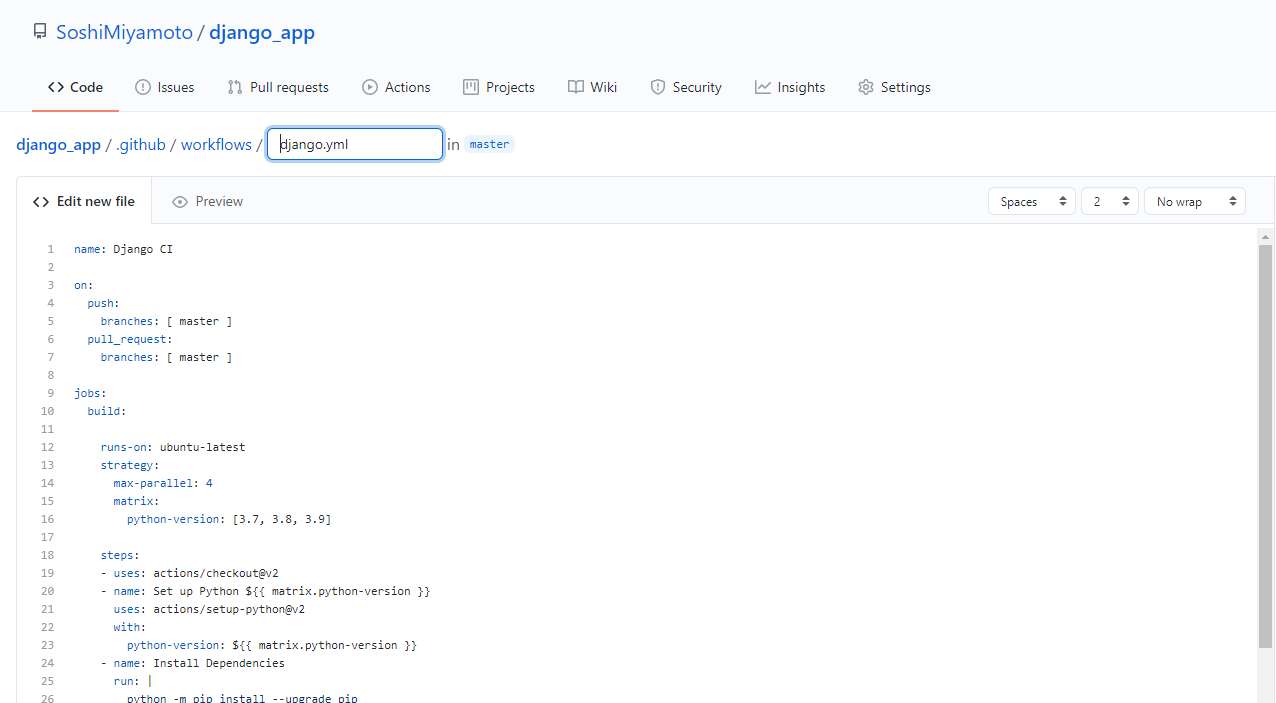Switch to the Code tab
1276x703 pixels.
tap(75, 87)
